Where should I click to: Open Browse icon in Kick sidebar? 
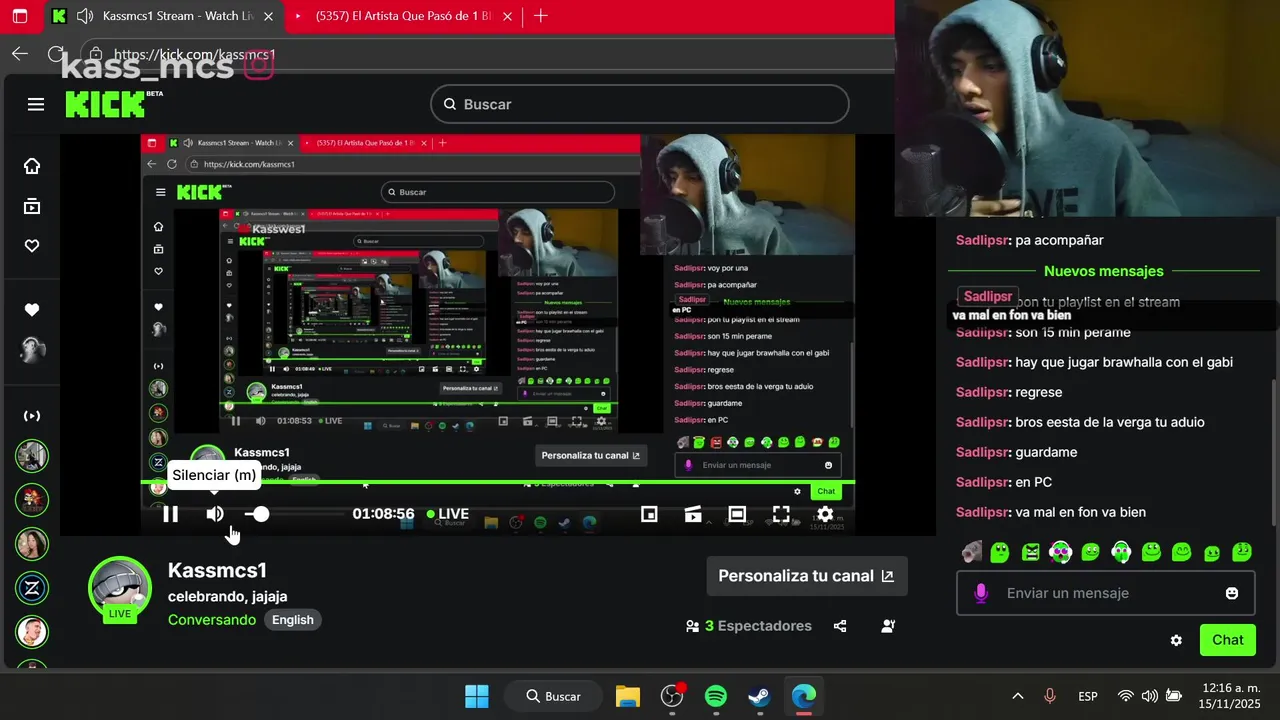point(32,206)
